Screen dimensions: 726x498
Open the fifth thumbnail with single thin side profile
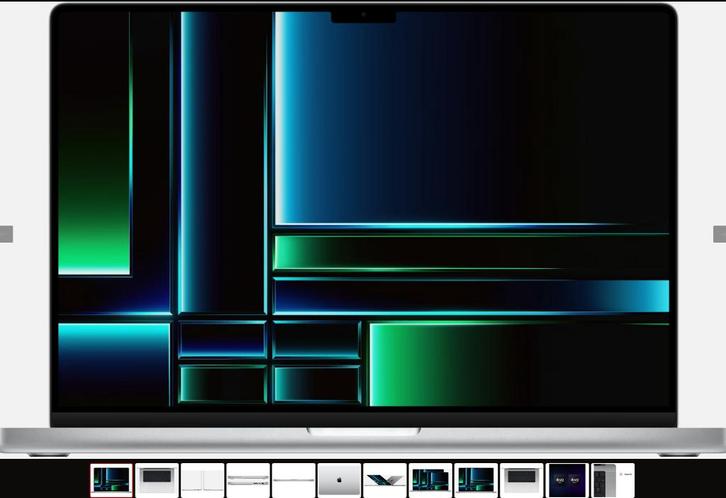coord(293,480)
